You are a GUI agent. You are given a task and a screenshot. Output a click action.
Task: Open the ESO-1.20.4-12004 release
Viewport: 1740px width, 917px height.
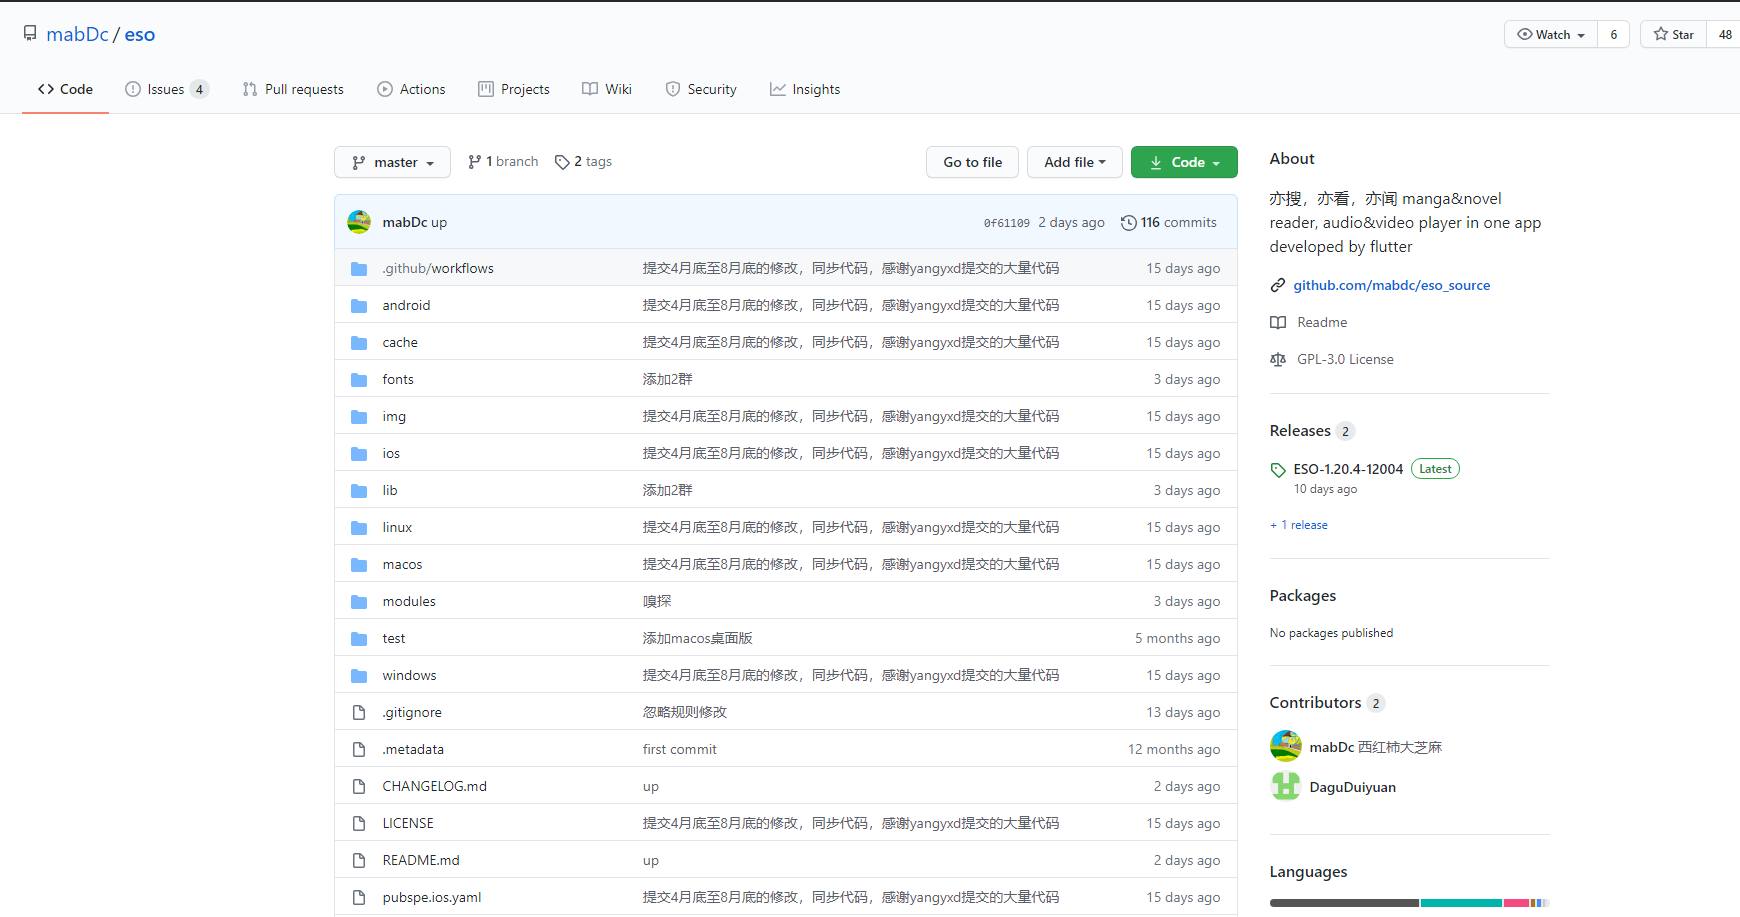(x=1348, y=469)
